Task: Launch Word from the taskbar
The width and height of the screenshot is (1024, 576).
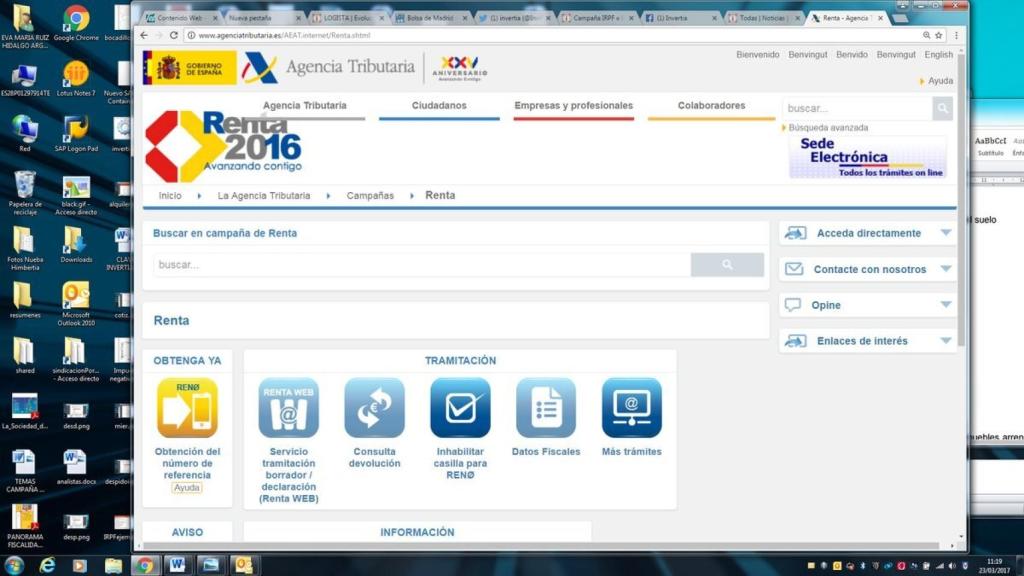Action: coord(178,565)
